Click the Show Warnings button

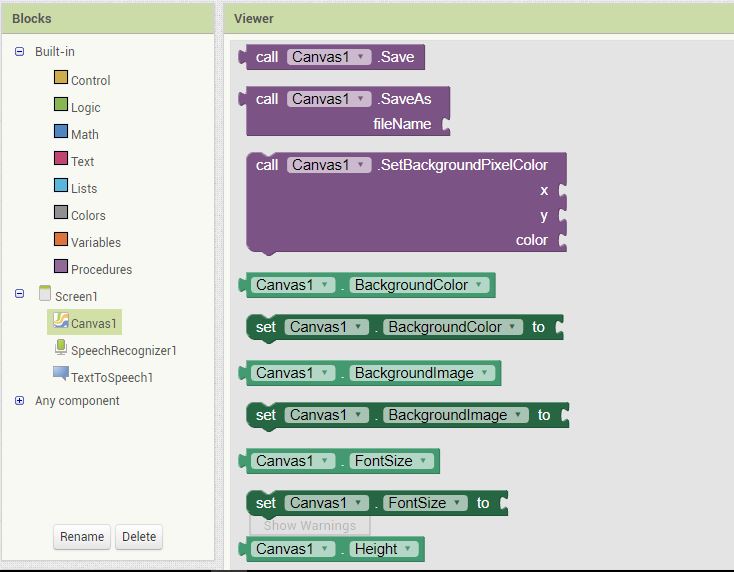310,525
